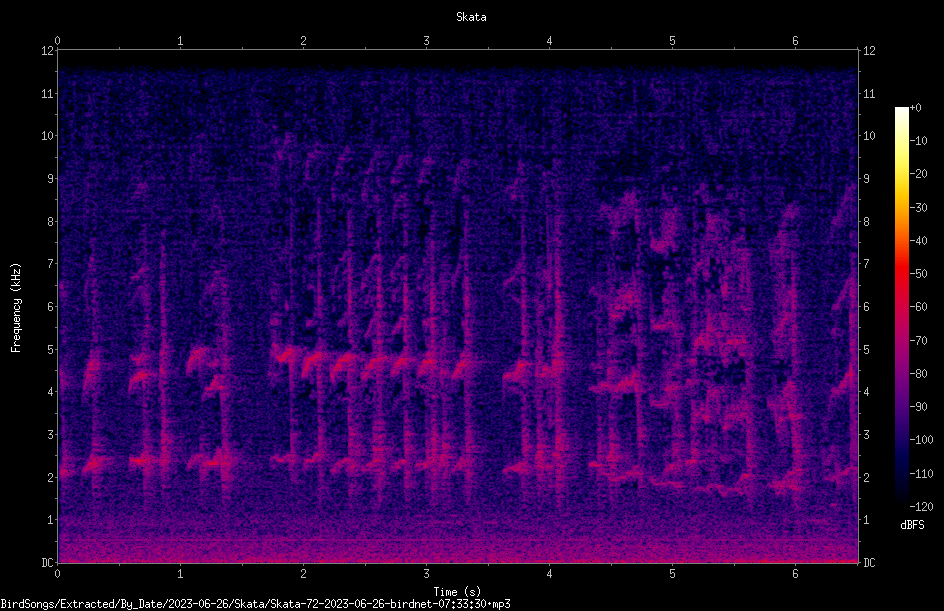Click "5" kHz tick on the Frequency label side
The image size is (944, 611).
(x=50, y=350)
